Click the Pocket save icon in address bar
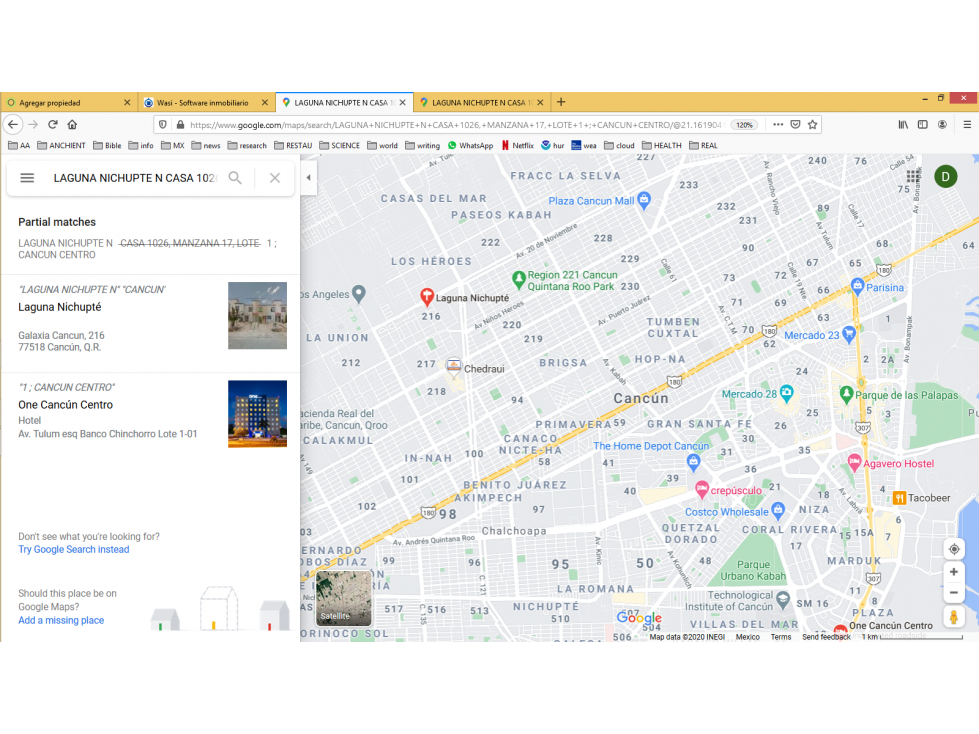This screenshot has height=734, width=979. (x=795, y=124)
